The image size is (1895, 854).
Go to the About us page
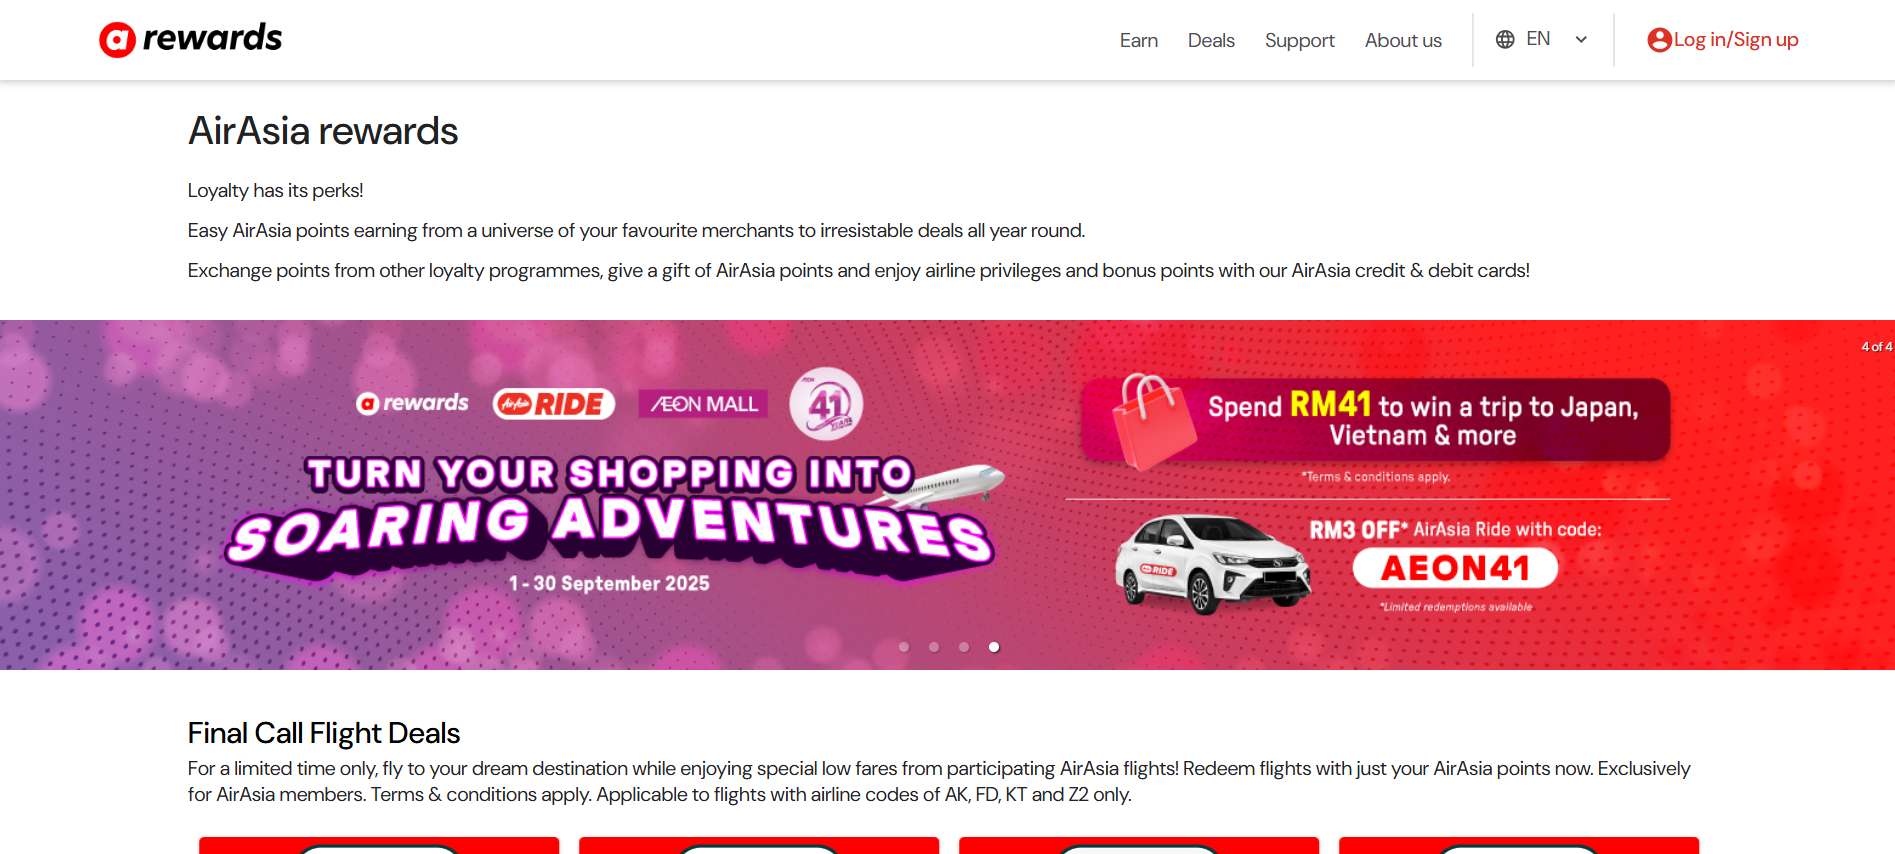pyautogui.click(x=1403, y=40)
